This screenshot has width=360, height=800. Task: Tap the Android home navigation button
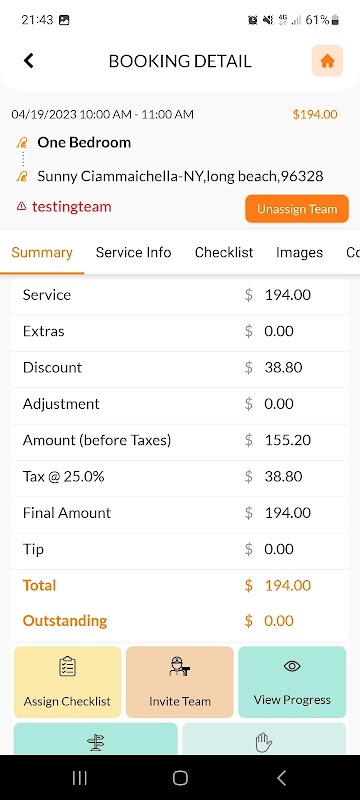(180, 778)
